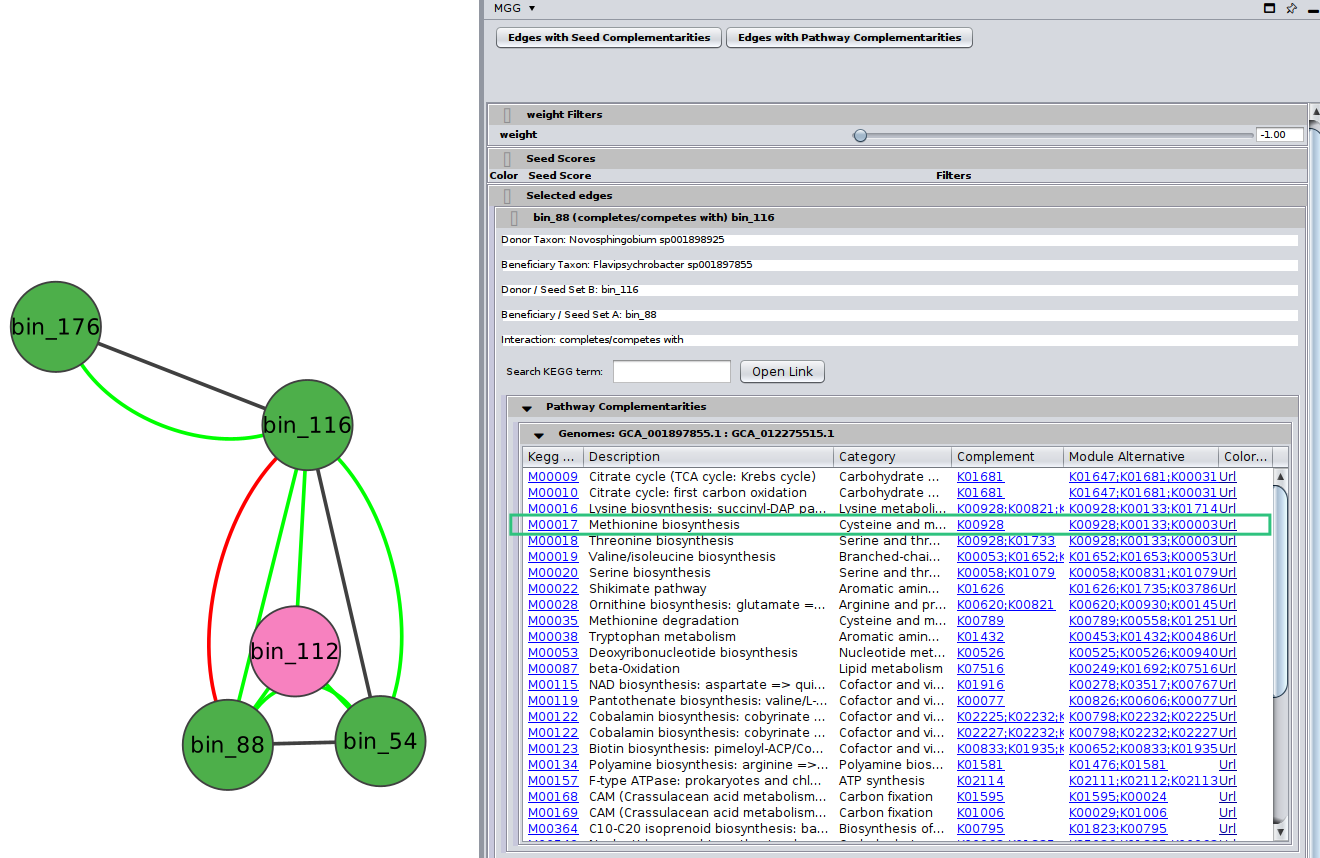This screenshot has height=858, width=1320.
Task: Float the MGG panel window
Action: (x=1270, y=8)
